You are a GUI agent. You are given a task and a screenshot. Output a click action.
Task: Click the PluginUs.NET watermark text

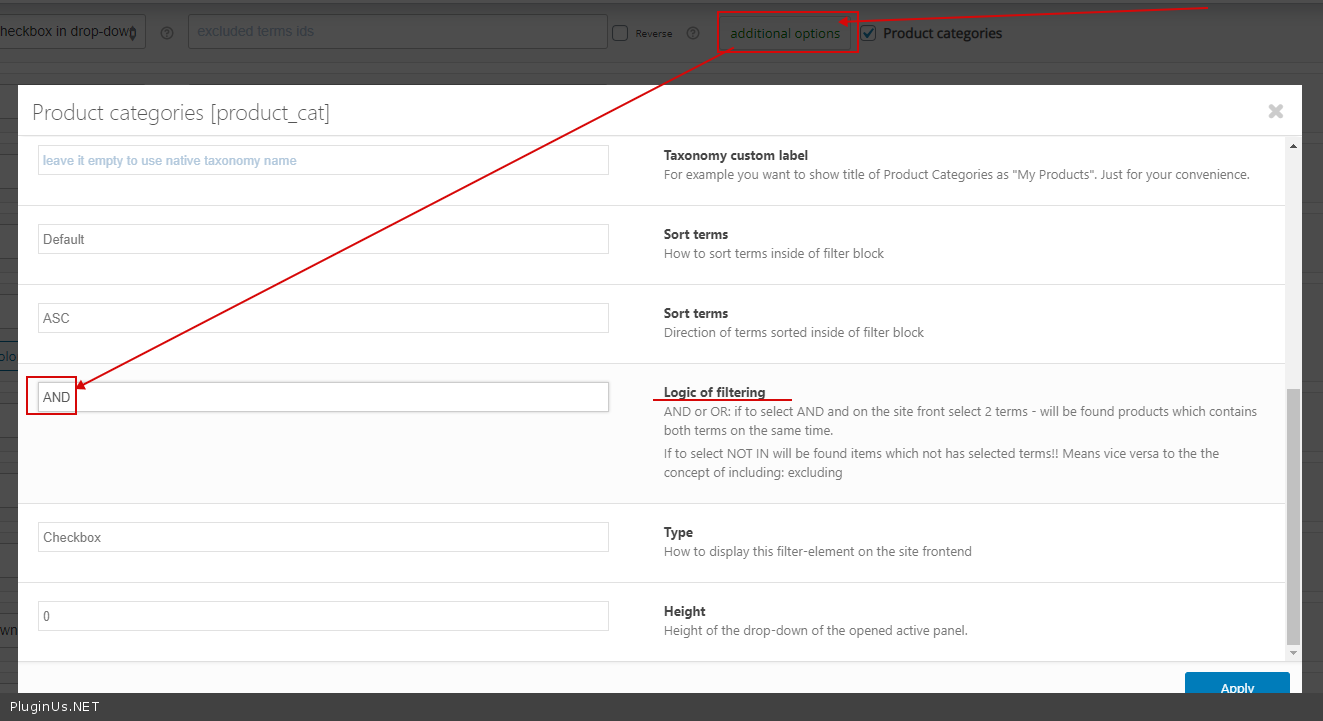tap(55, 706)
